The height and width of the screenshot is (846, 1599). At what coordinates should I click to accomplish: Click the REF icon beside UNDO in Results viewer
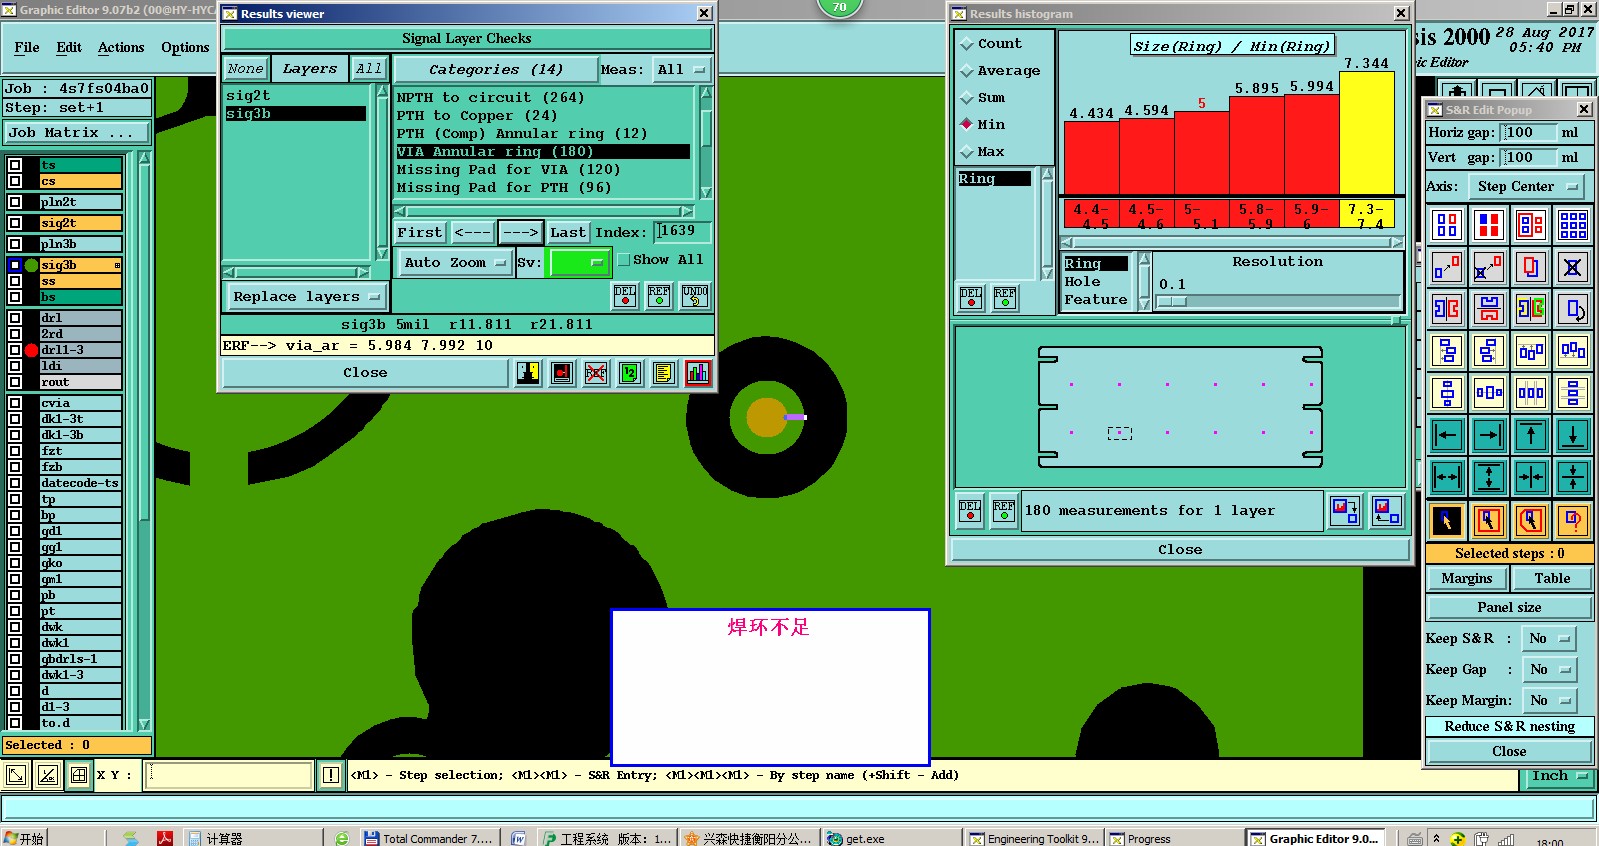click(x=659, y=296)
